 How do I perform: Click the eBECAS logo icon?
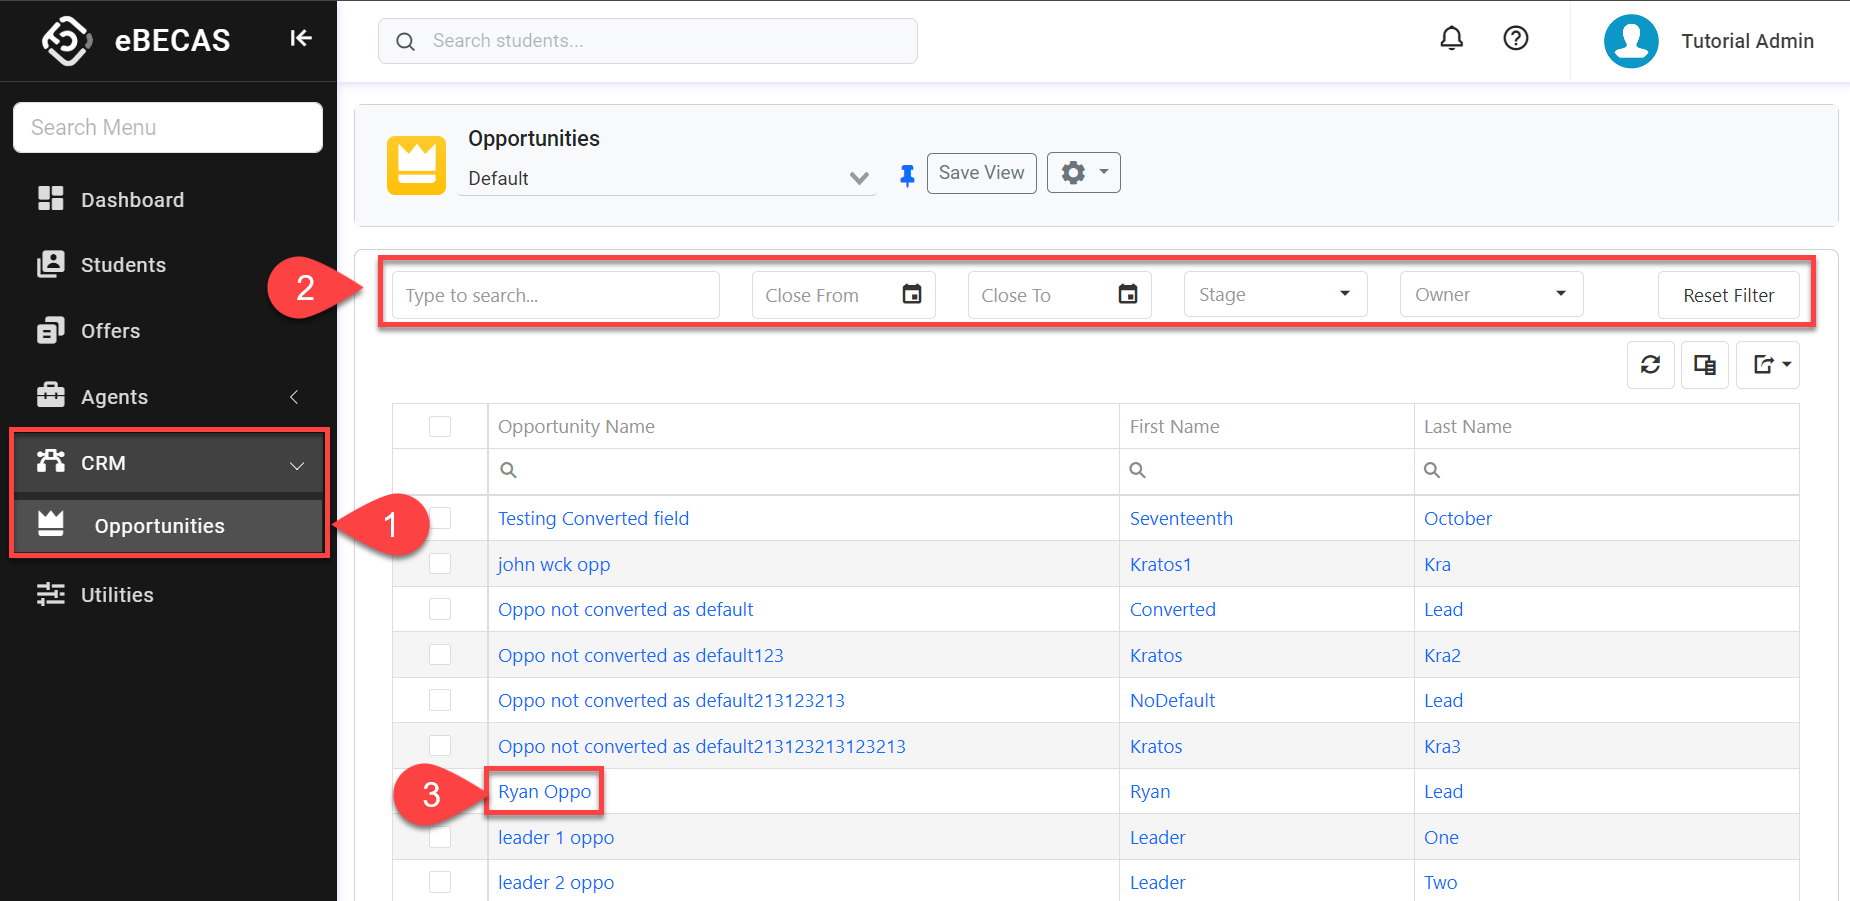(x=66, y=41)
